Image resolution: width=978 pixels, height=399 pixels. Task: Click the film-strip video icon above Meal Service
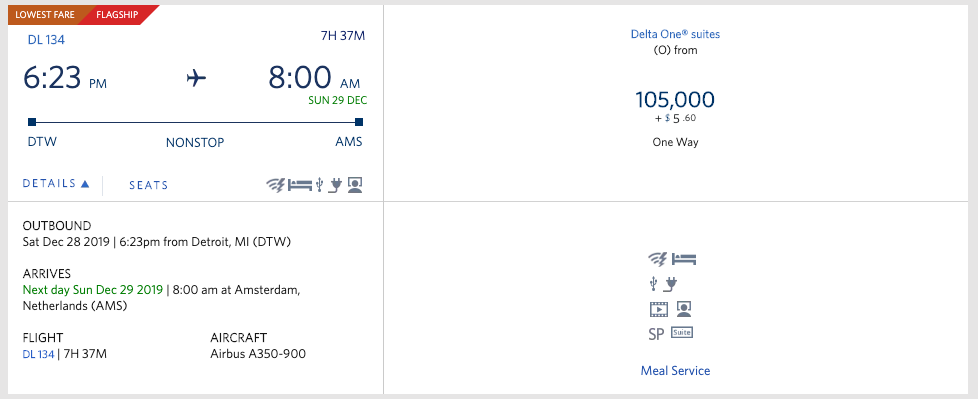(659, 309)
